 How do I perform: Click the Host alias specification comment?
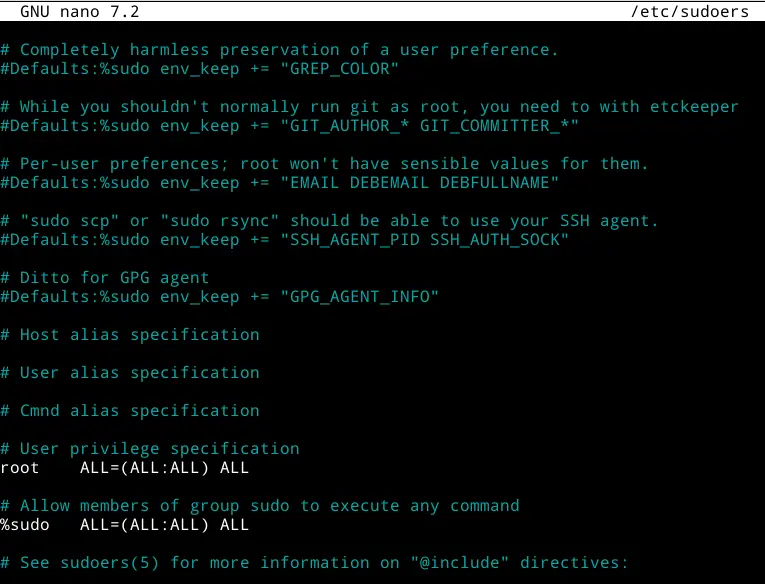(x=130, y=335)
